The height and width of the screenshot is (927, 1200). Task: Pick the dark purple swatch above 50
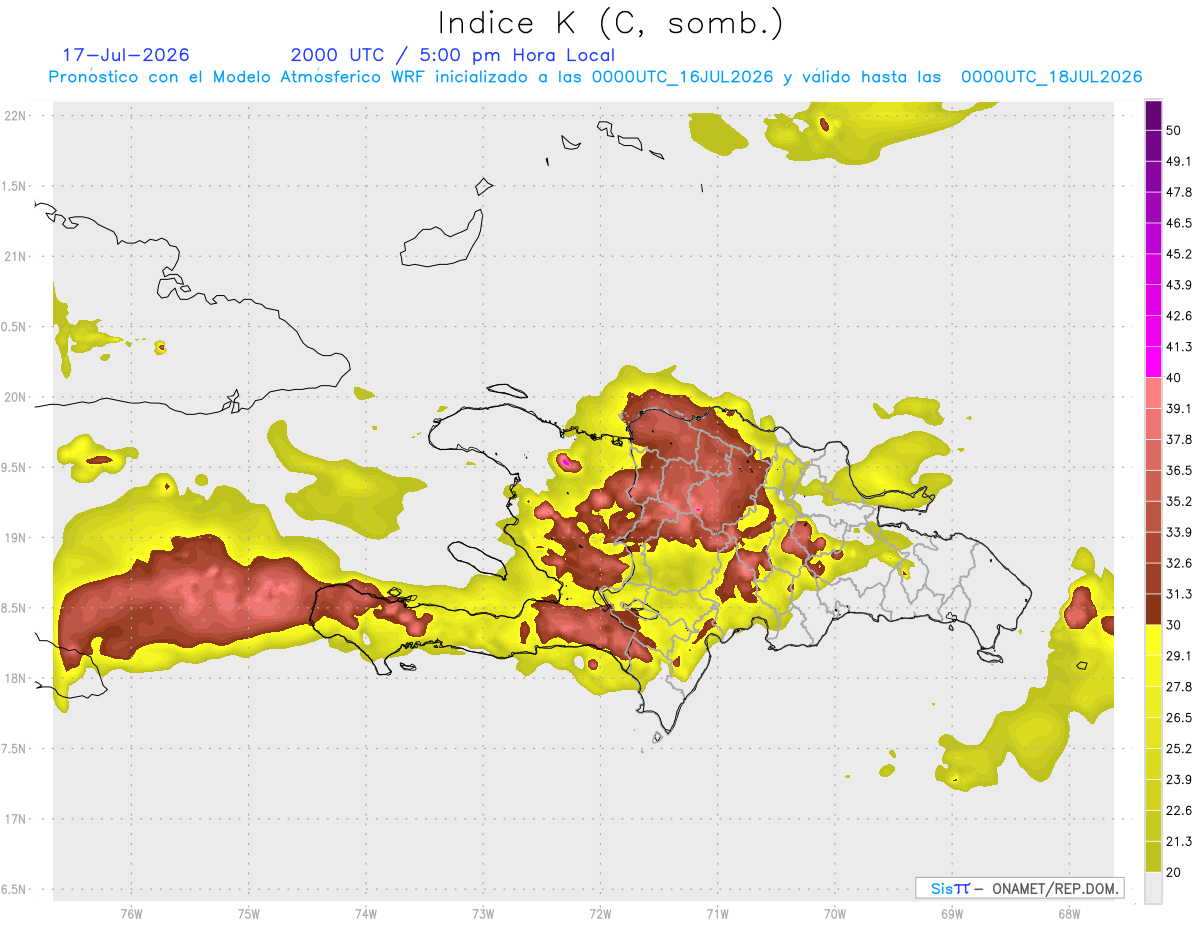pyautogui.click(x=1153, y=116)
